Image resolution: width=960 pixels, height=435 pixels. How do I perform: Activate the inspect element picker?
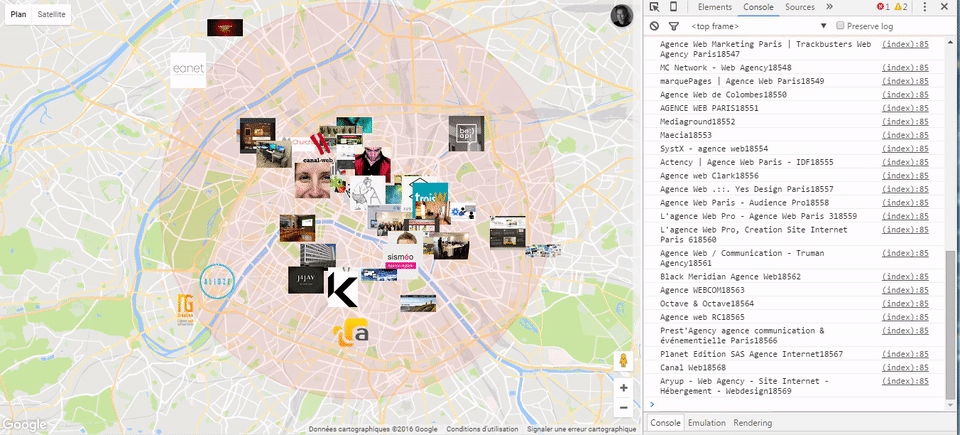click(655, 7)
